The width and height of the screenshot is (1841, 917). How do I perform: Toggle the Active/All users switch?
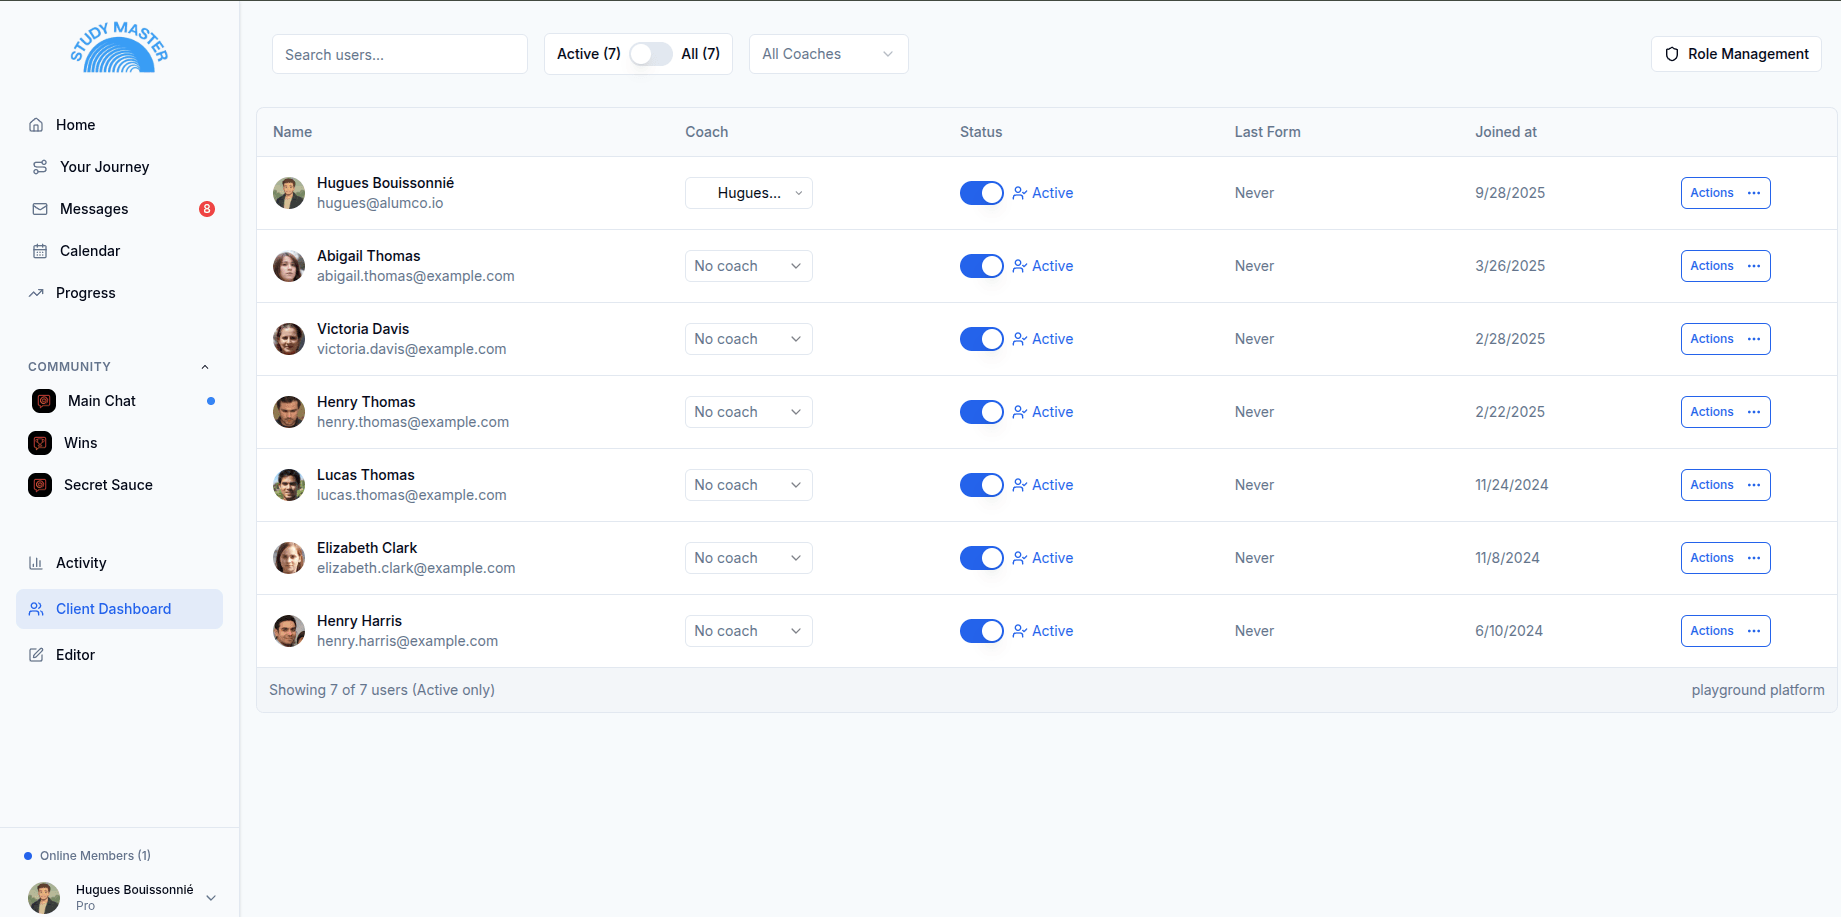tap(650, 54)
